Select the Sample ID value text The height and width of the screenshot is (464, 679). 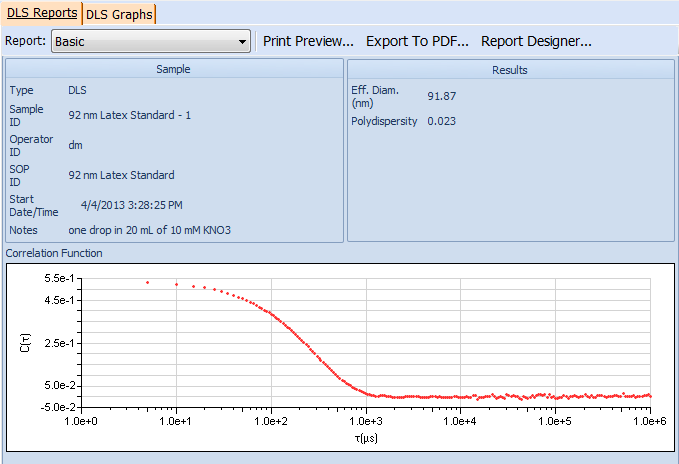129,115
